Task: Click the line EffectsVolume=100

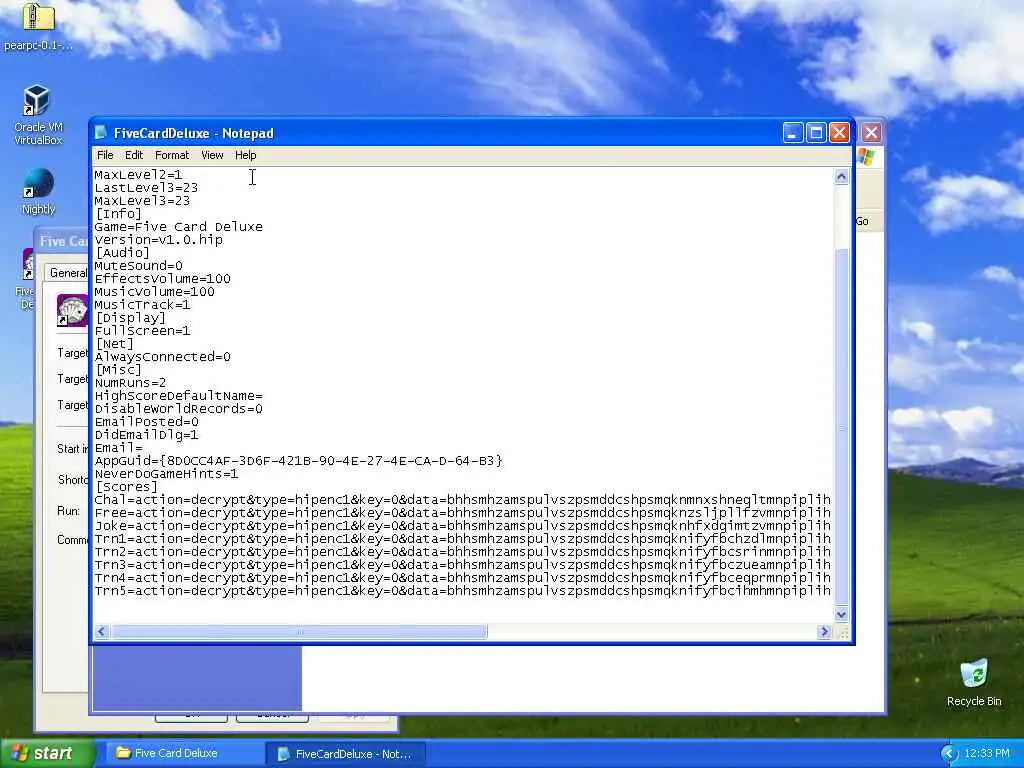Action: (163, 279)
